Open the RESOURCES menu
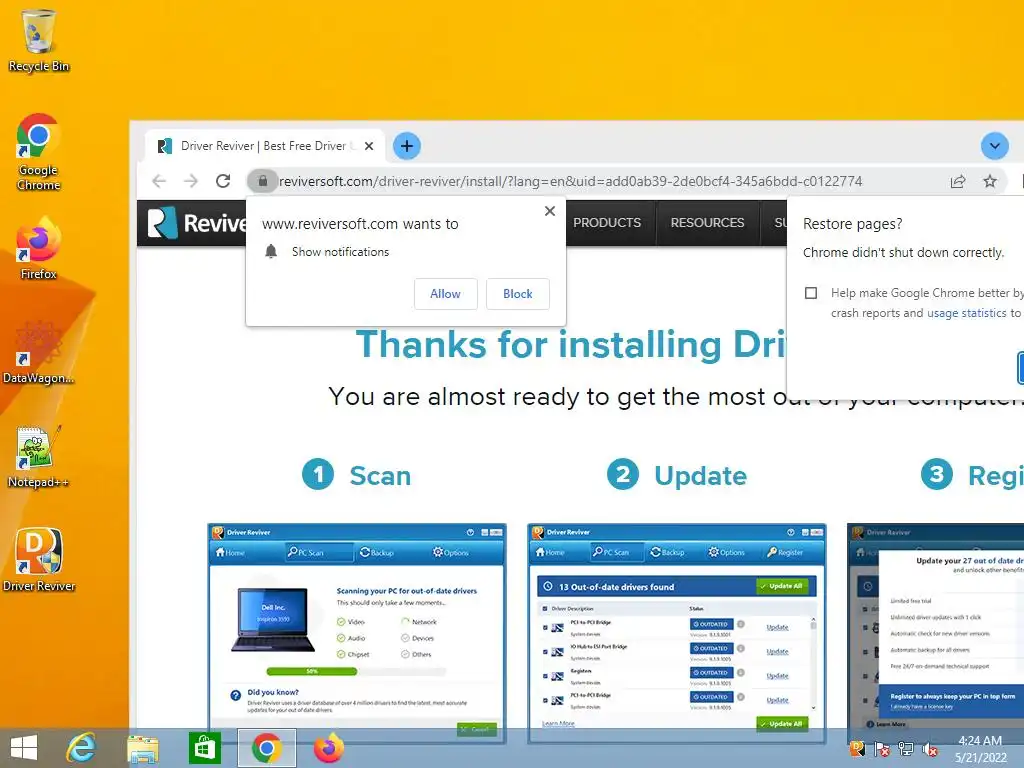The image size is (1024, 768). pyautogui.click(x=707, y=223)
